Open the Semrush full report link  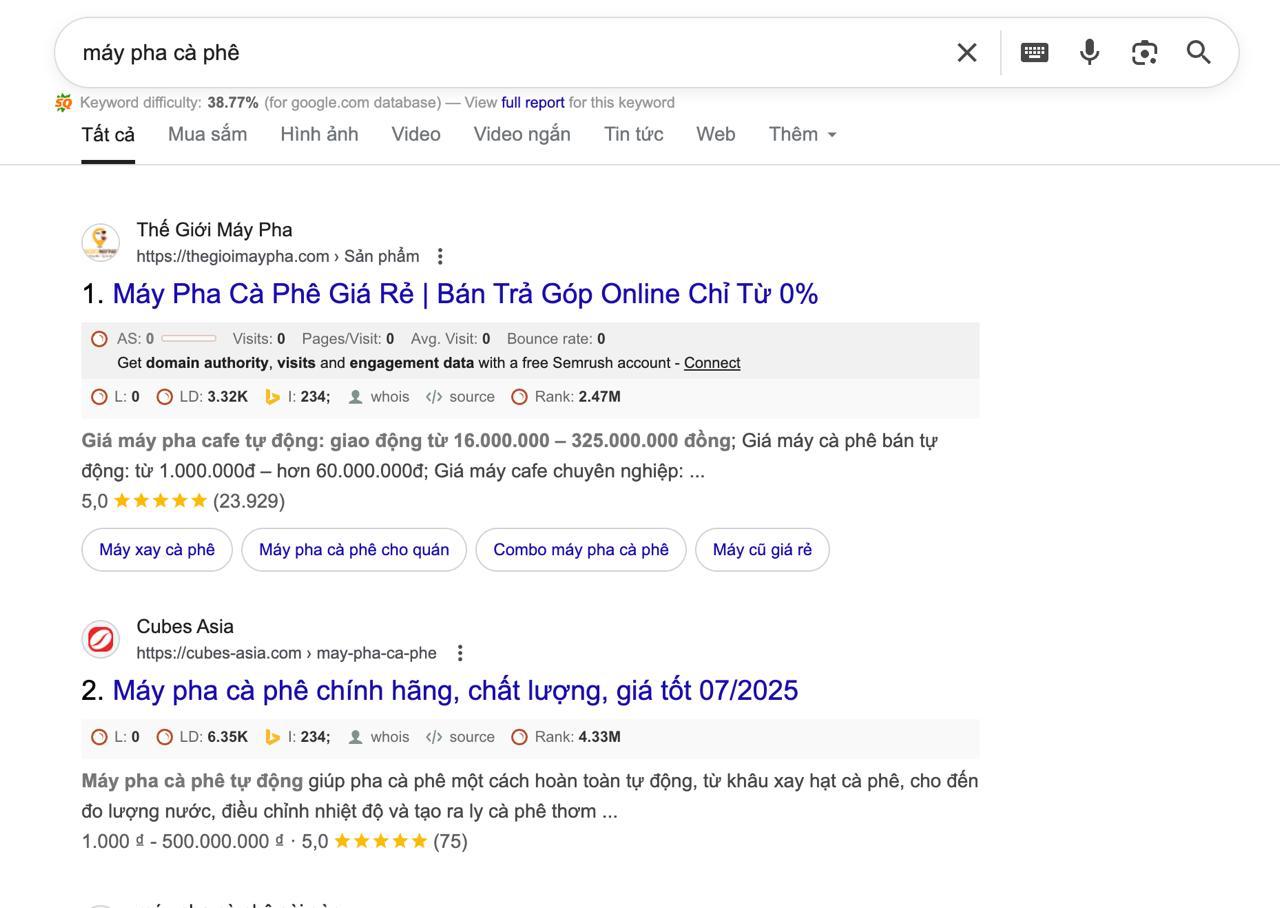pos(532,102)
